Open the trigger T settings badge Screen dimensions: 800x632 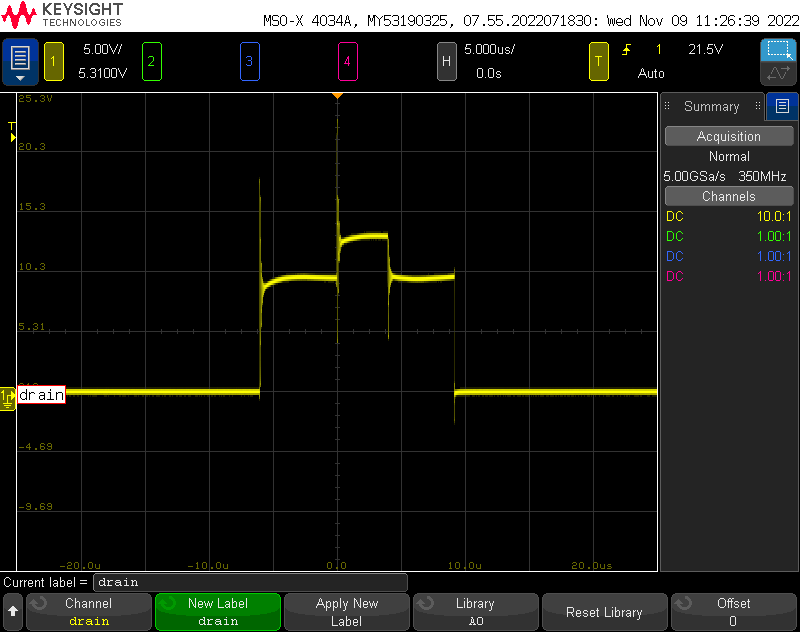[x=599, y=61]
